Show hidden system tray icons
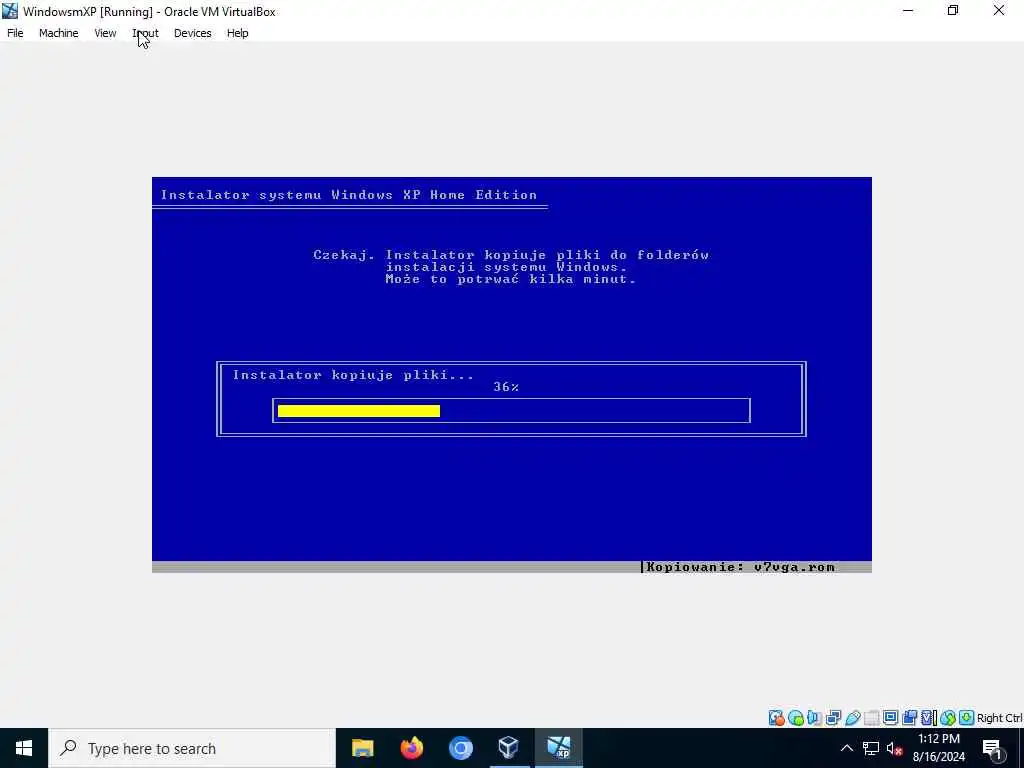The width and height of the screenshot is (1024, 768). 846,748
